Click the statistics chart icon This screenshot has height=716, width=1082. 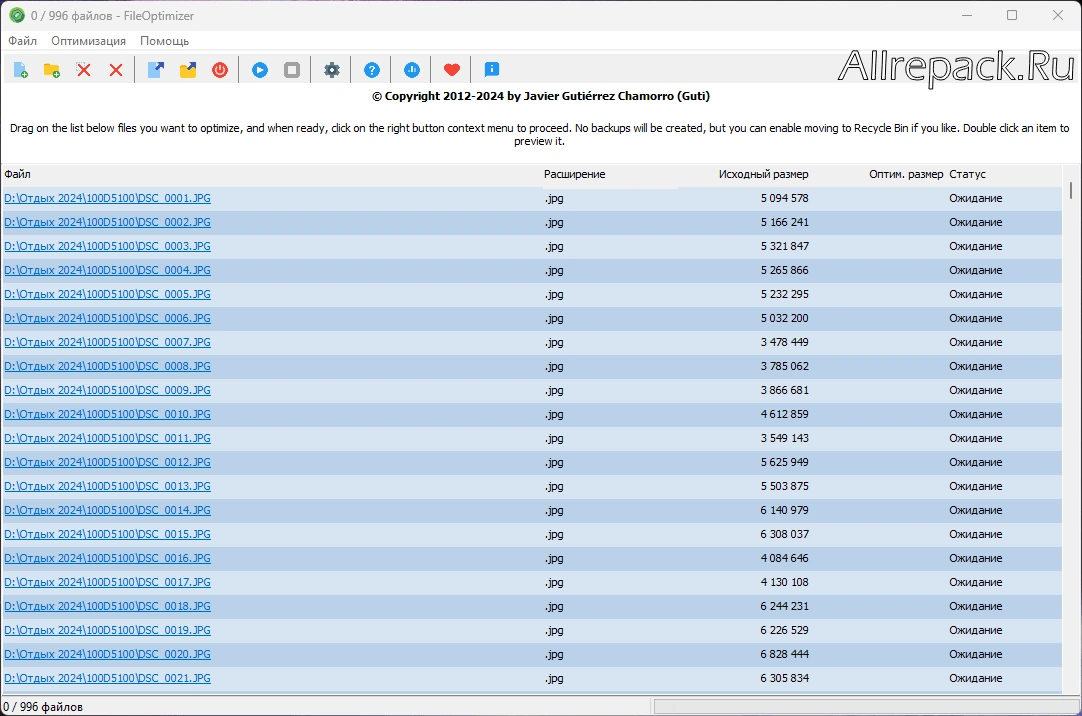pyautogui.click(x=412, y=70)
